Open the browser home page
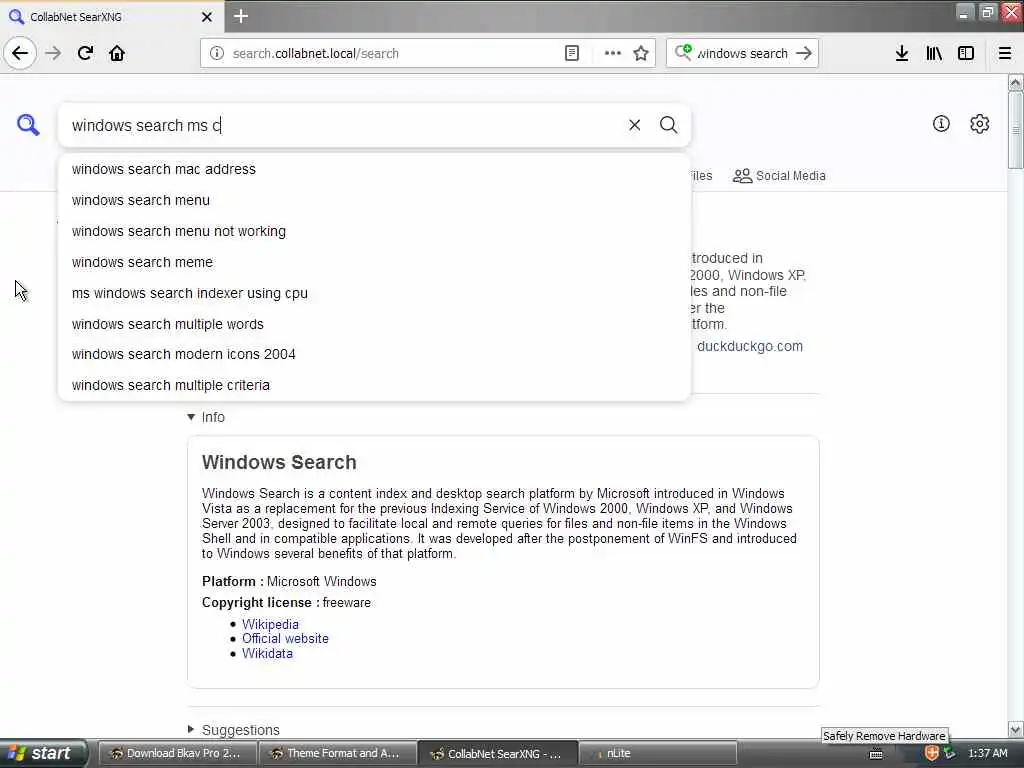The height and width of the screenshot is (768, 1024). [117, 53]
